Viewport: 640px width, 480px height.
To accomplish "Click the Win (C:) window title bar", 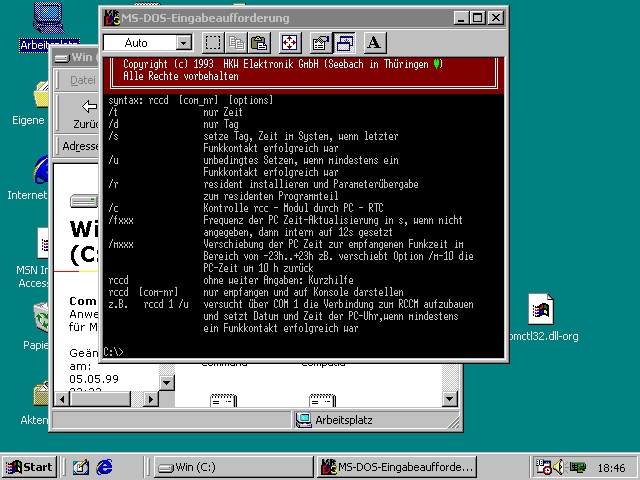I will 76,57.
